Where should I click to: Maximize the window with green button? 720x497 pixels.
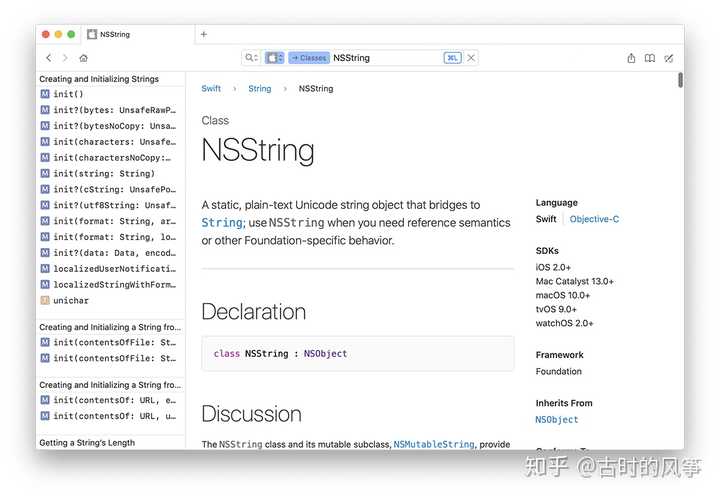[x=71, y=34]
